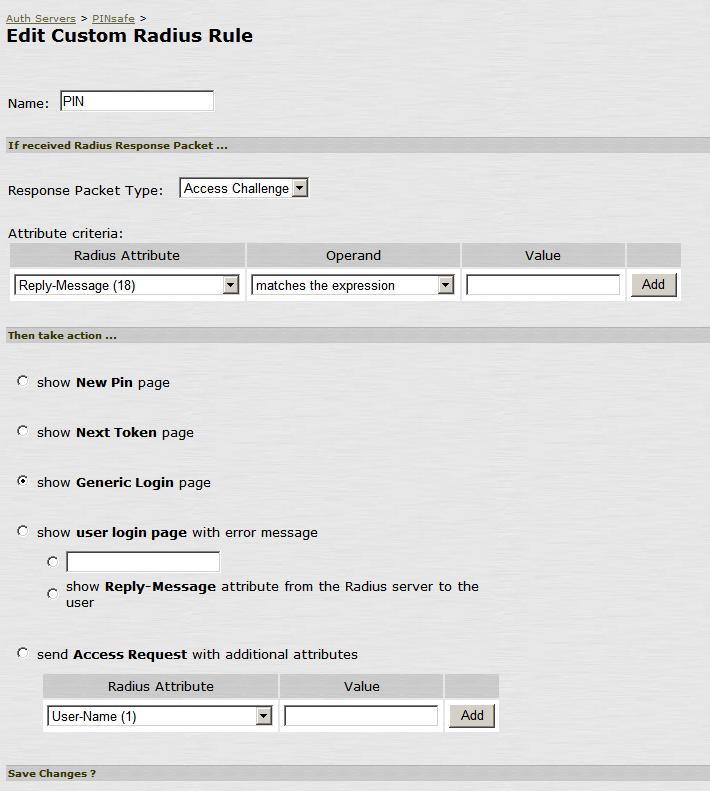Screen dimensions: 710x791
Task: Click the 'Then take action ...' section header
Action: tap(358, 335)
